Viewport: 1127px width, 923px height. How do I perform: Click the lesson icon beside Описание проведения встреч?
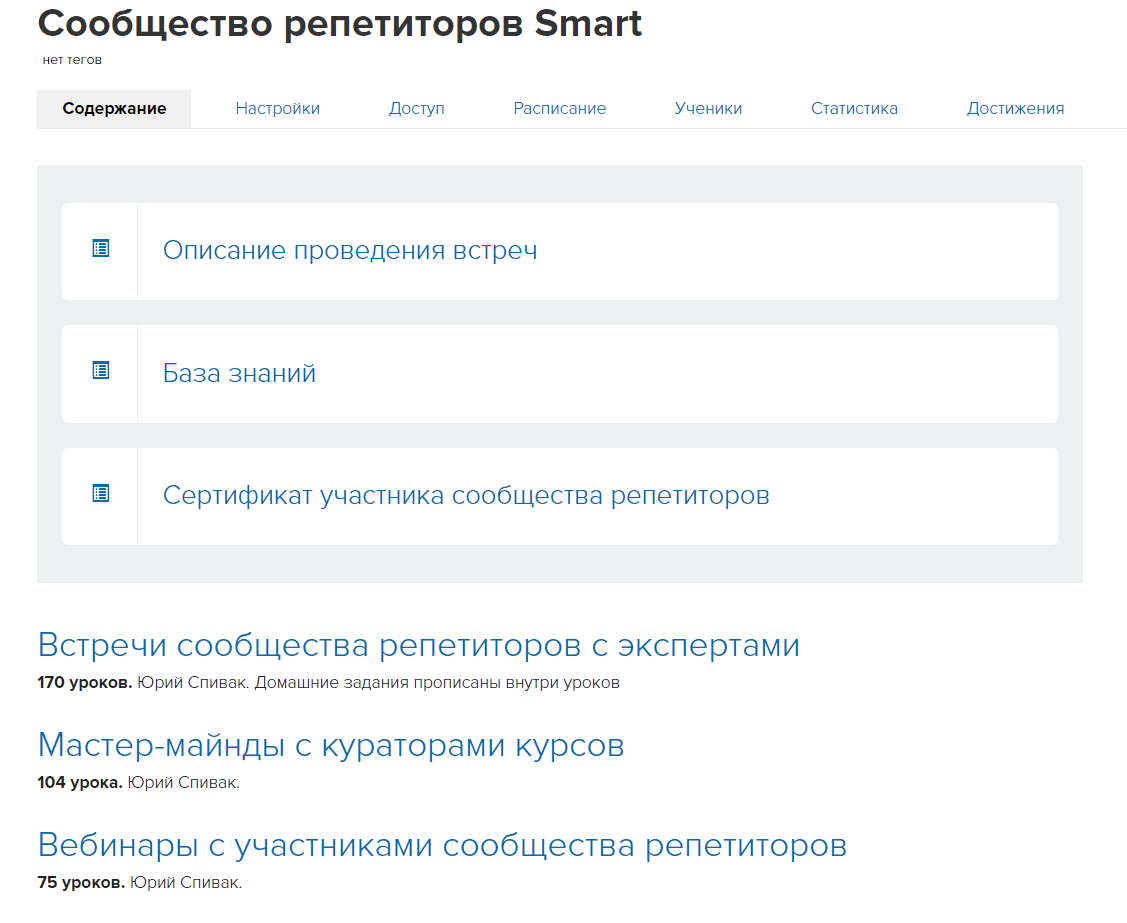[101, 249]
